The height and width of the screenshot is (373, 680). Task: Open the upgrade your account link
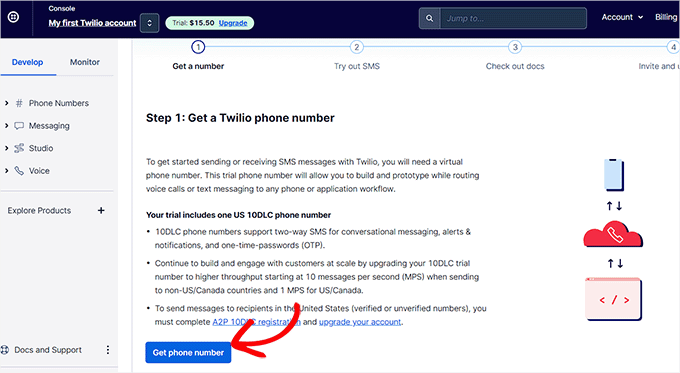pyautogui.click(x=360, y=322)
